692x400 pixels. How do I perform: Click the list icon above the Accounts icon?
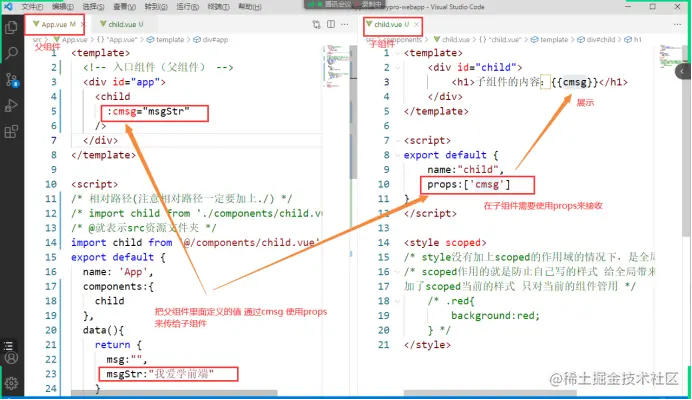point(8,345)
